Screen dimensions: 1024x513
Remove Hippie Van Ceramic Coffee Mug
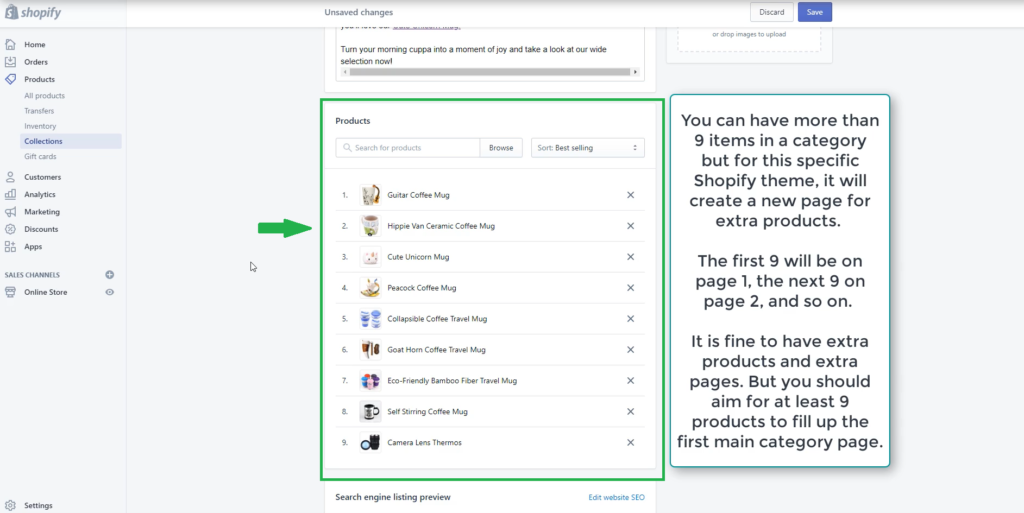click(x=630, y=226)
